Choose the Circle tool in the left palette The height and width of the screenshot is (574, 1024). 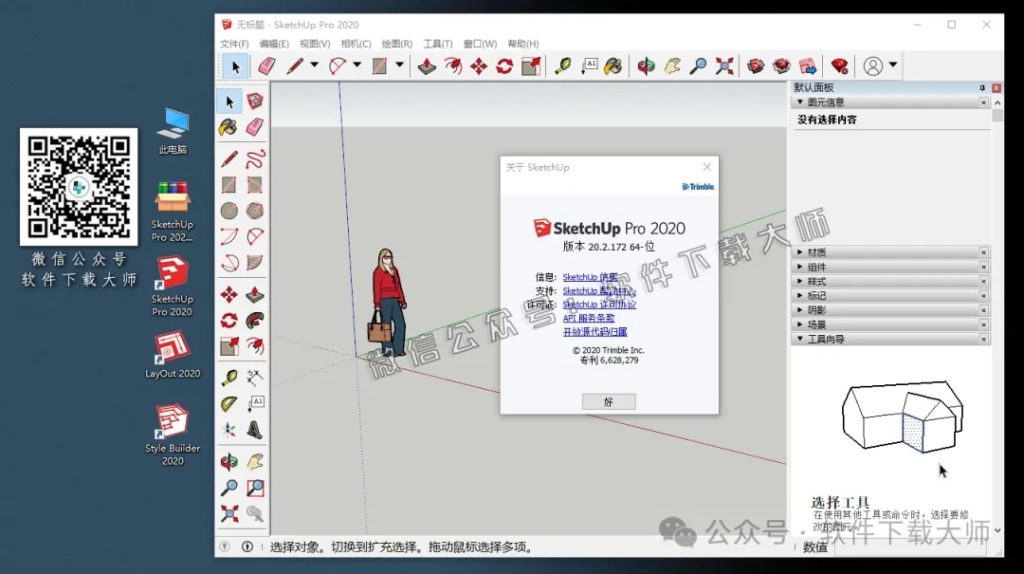(x=229, y=210)
